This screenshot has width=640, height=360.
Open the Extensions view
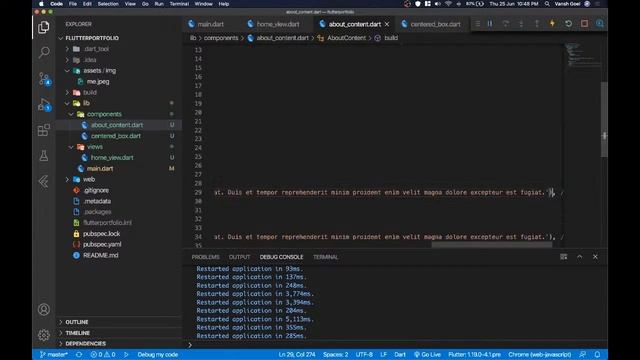click(44, 130)
